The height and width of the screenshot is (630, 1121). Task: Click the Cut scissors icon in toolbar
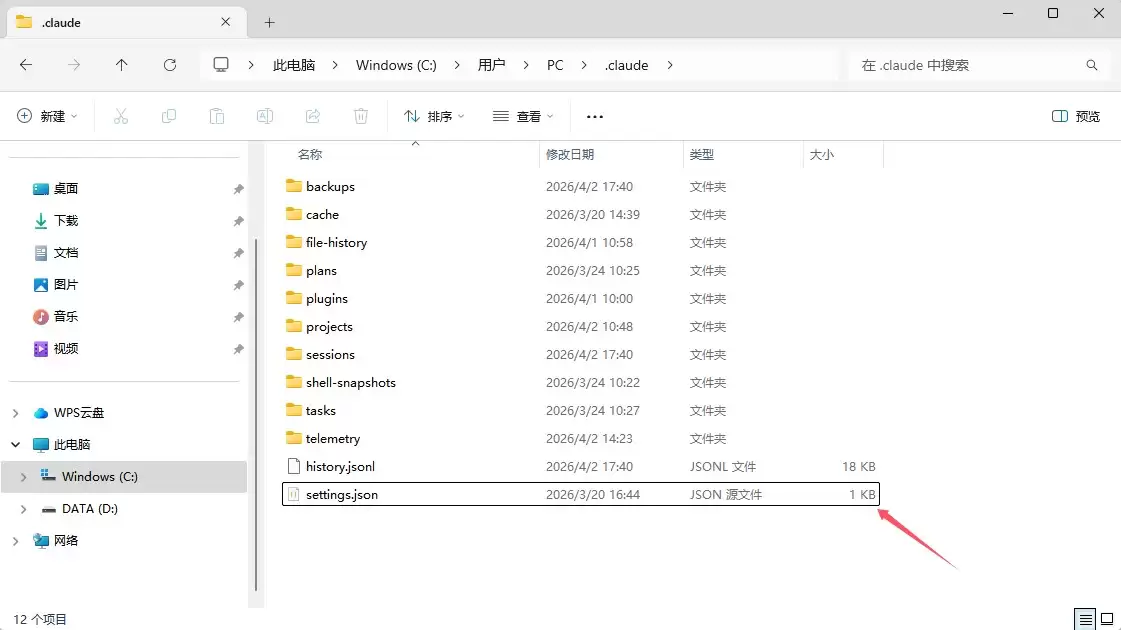point(121,117)
